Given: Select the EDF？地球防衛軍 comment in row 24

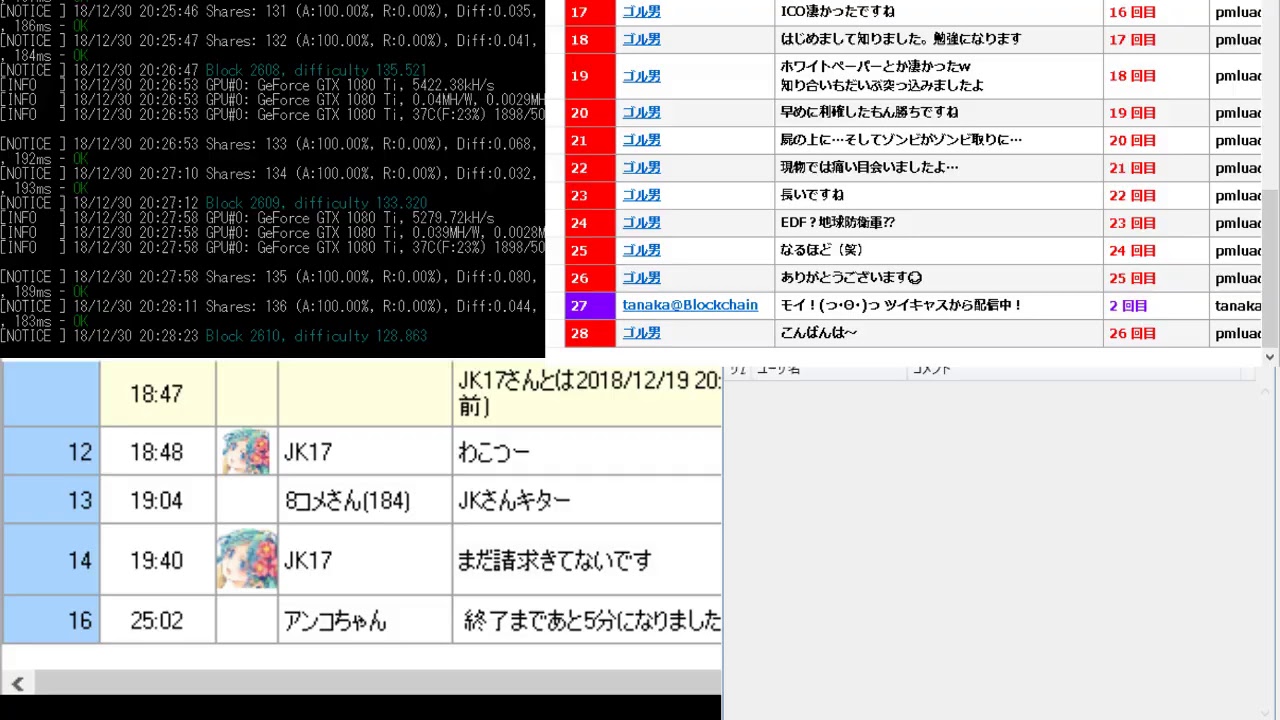Looking at the screenshot, I should click(x=837, y=223).
